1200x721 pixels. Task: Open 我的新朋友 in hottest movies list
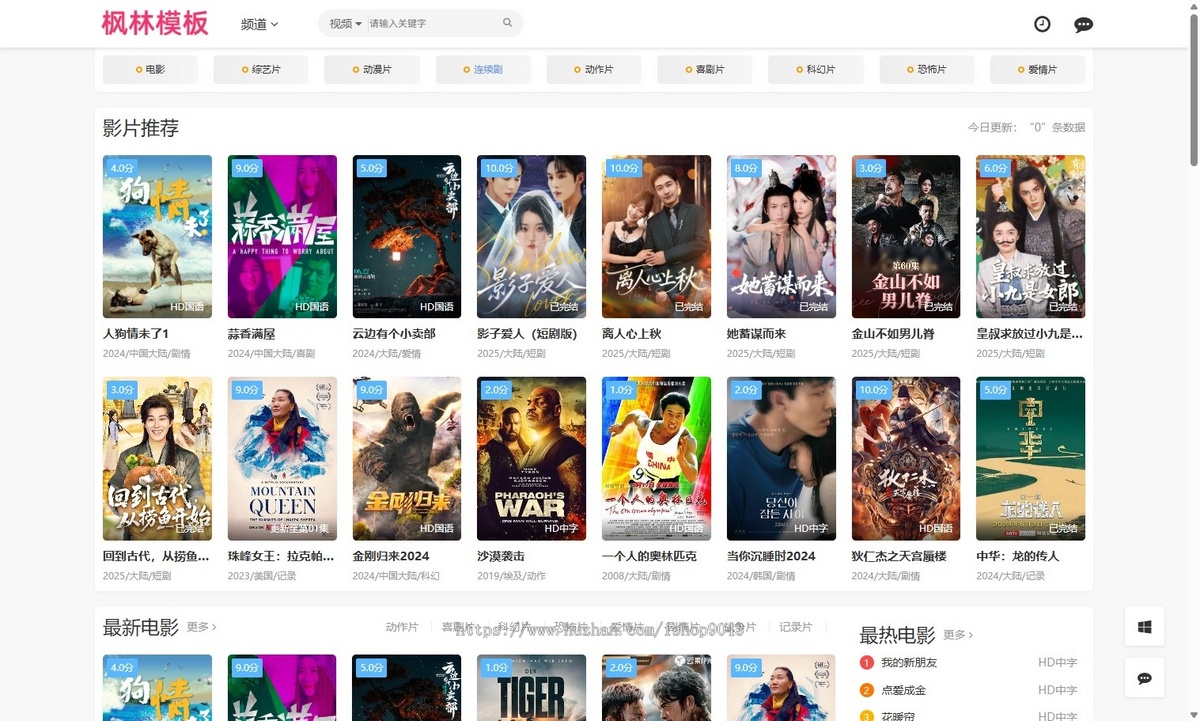(x=909, y=662)
